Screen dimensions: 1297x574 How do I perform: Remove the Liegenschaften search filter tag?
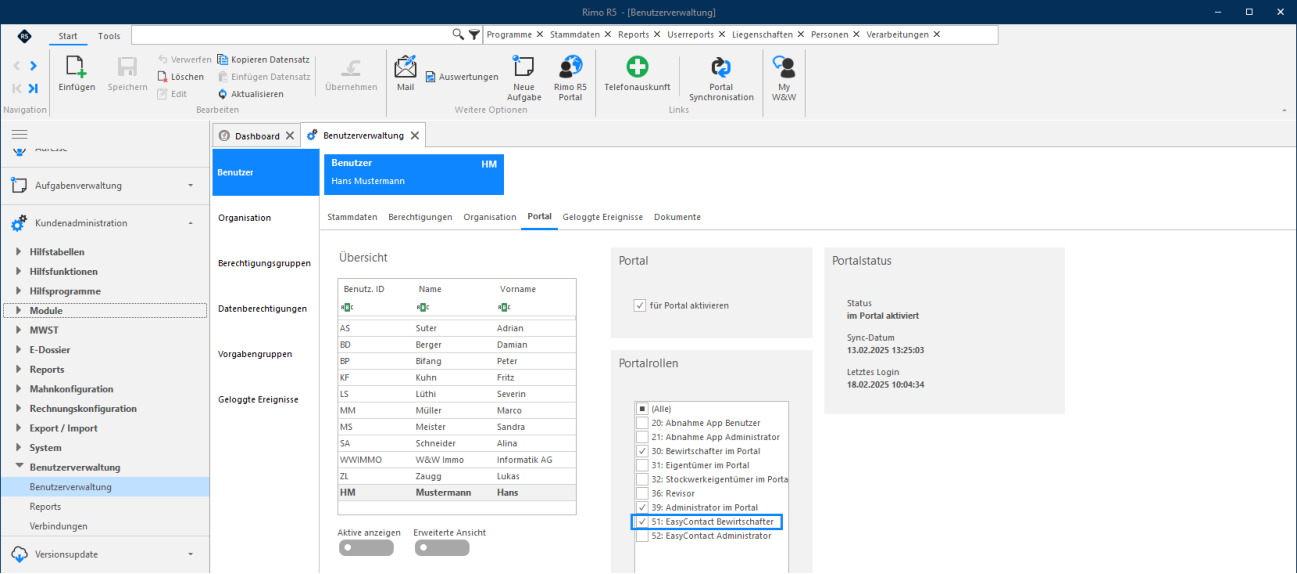(800, 34)
